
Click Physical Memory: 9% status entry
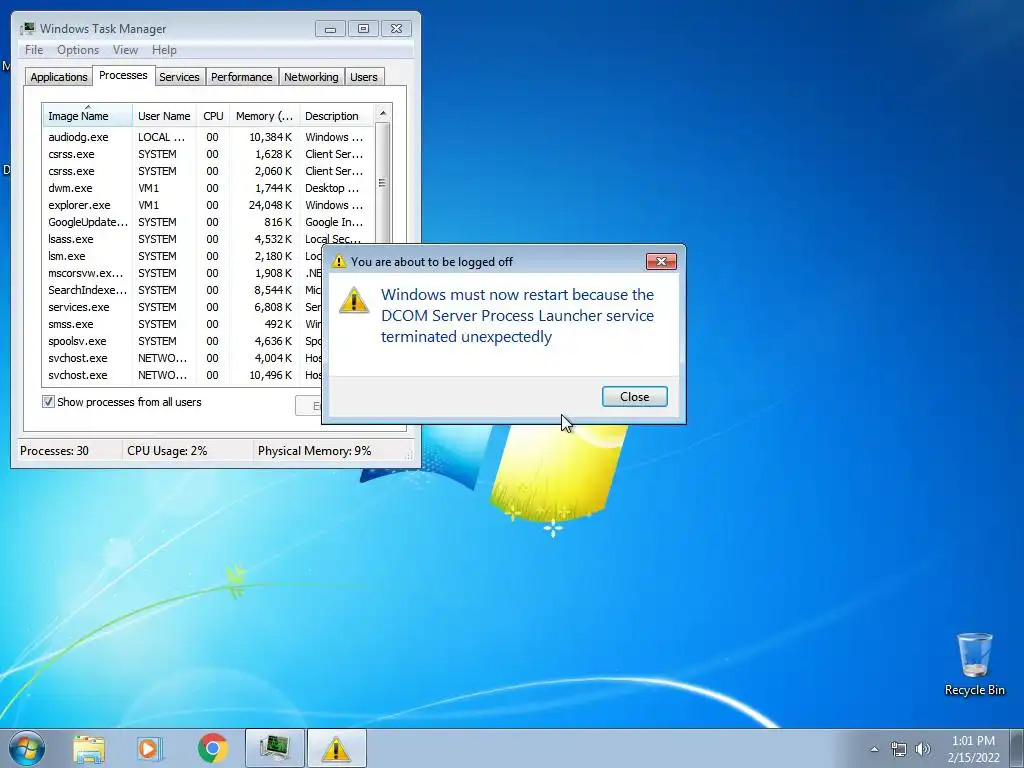[x=314, y=451]
